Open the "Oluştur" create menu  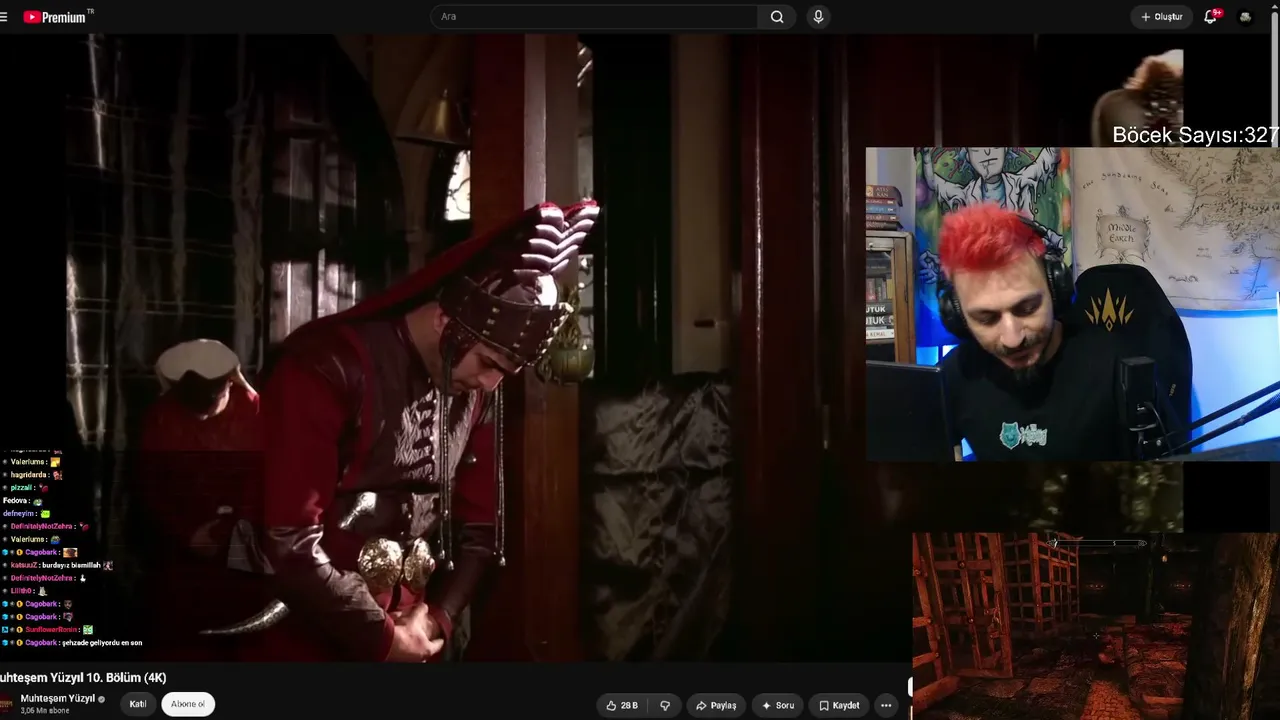click(x=1161, y=17)
